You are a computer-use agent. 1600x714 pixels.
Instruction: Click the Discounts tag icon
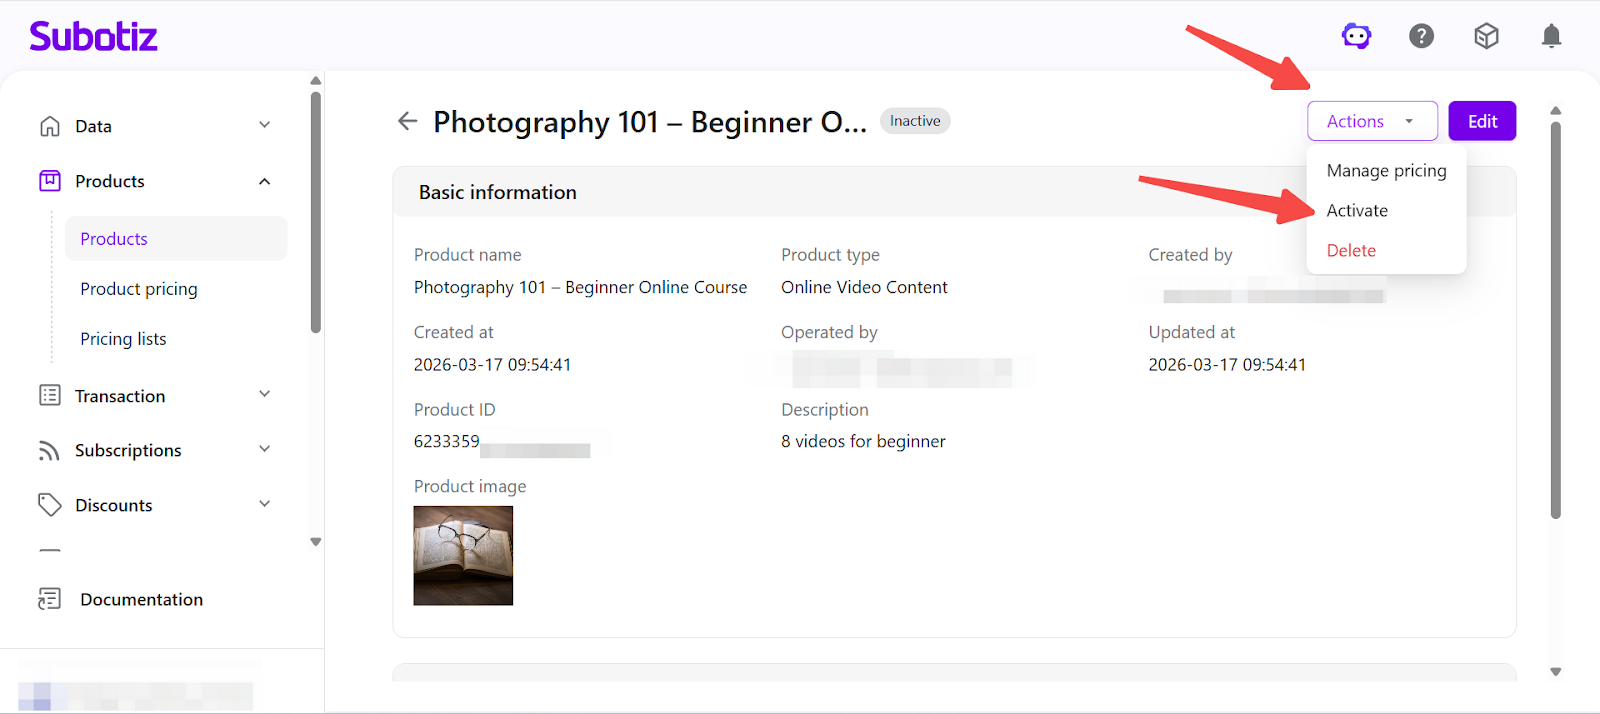tap(49, 505)
